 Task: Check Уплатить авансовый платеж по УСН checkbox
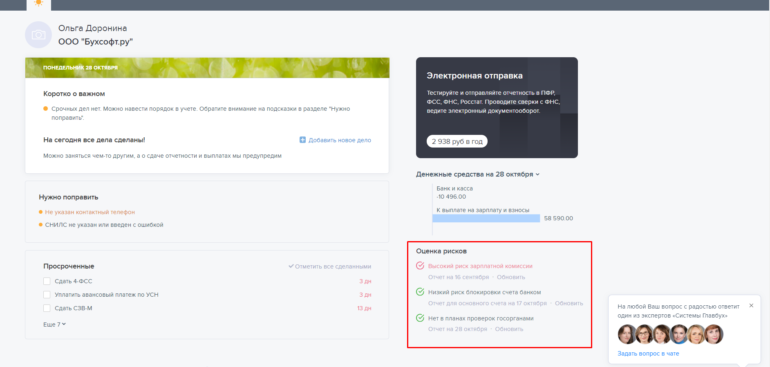click(47, 294)
